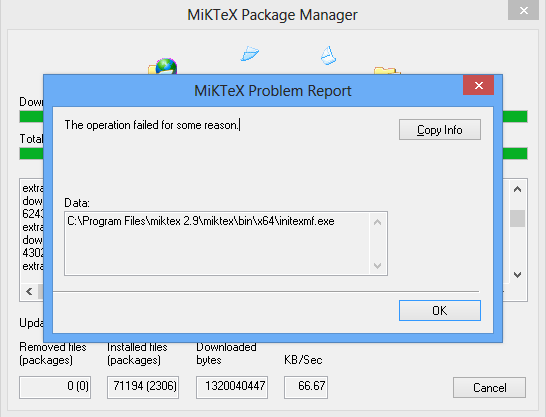
Task: Click the Installed files value 71194 (2306)
Action: pos(143,387)
